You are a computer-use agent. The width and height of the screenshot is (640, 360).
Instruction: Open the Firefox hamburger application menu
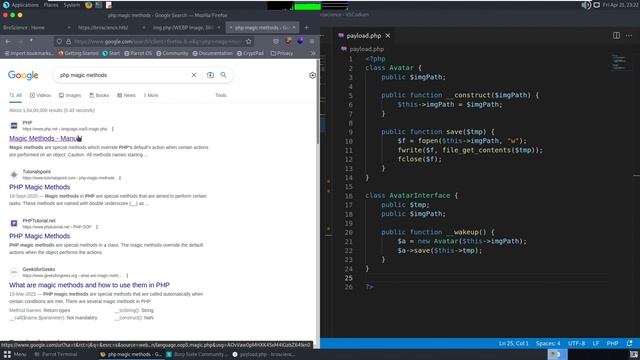[312, 41]
